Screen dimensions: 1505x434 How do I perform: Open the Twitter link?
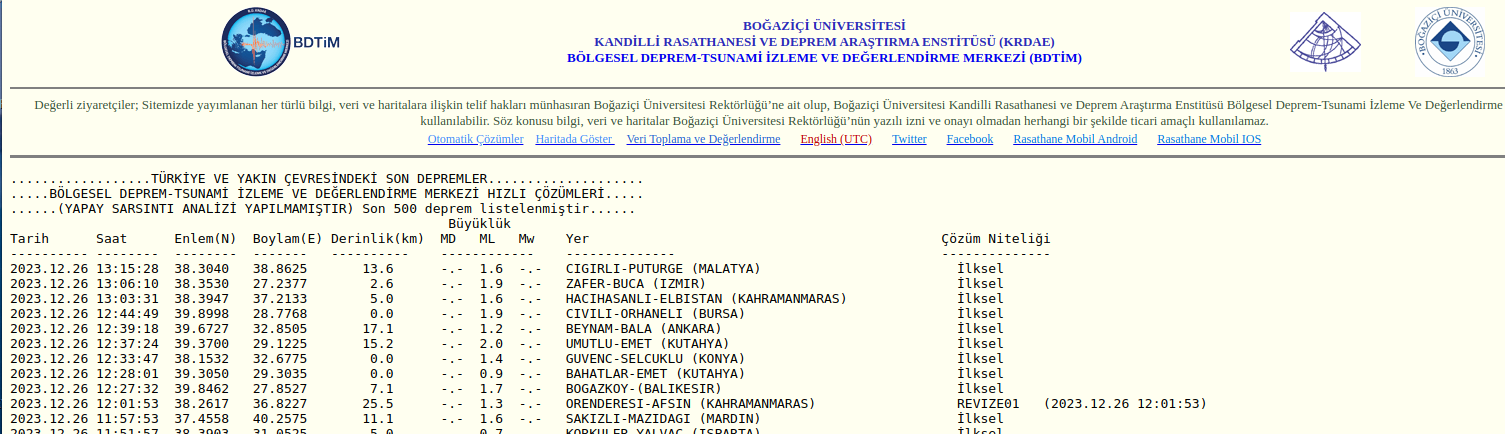(x=909, y=139)
